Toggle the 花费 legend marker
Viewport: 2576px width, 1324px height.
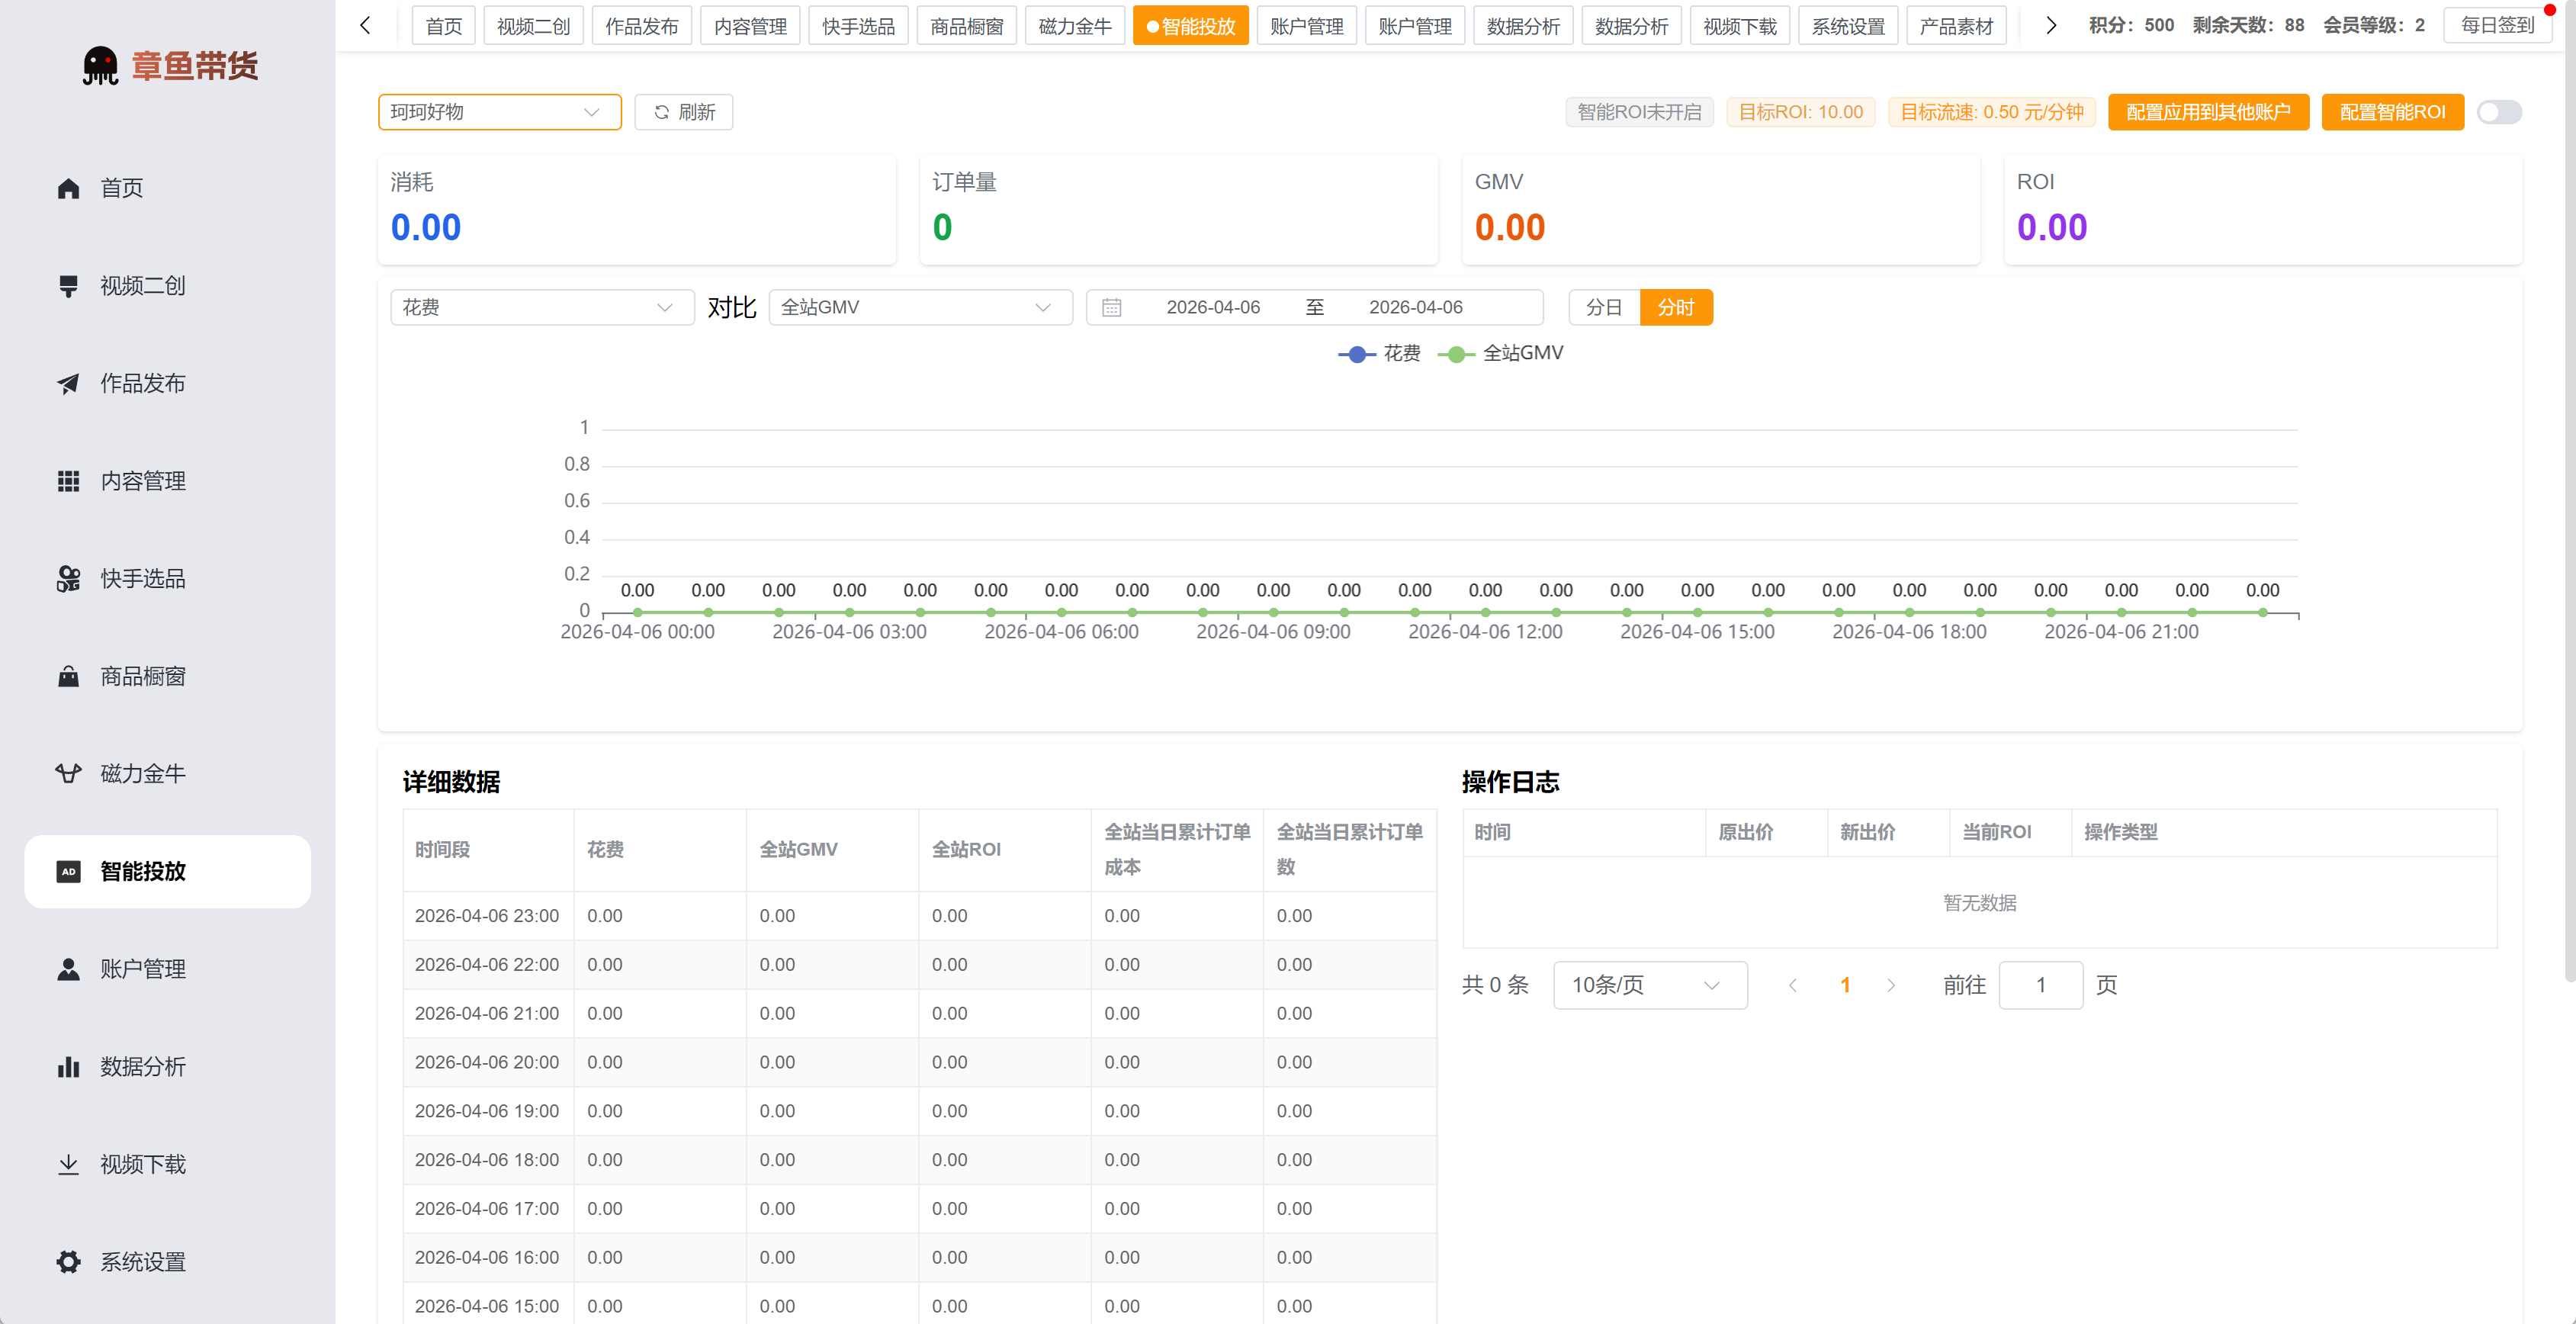[1356, 354]
